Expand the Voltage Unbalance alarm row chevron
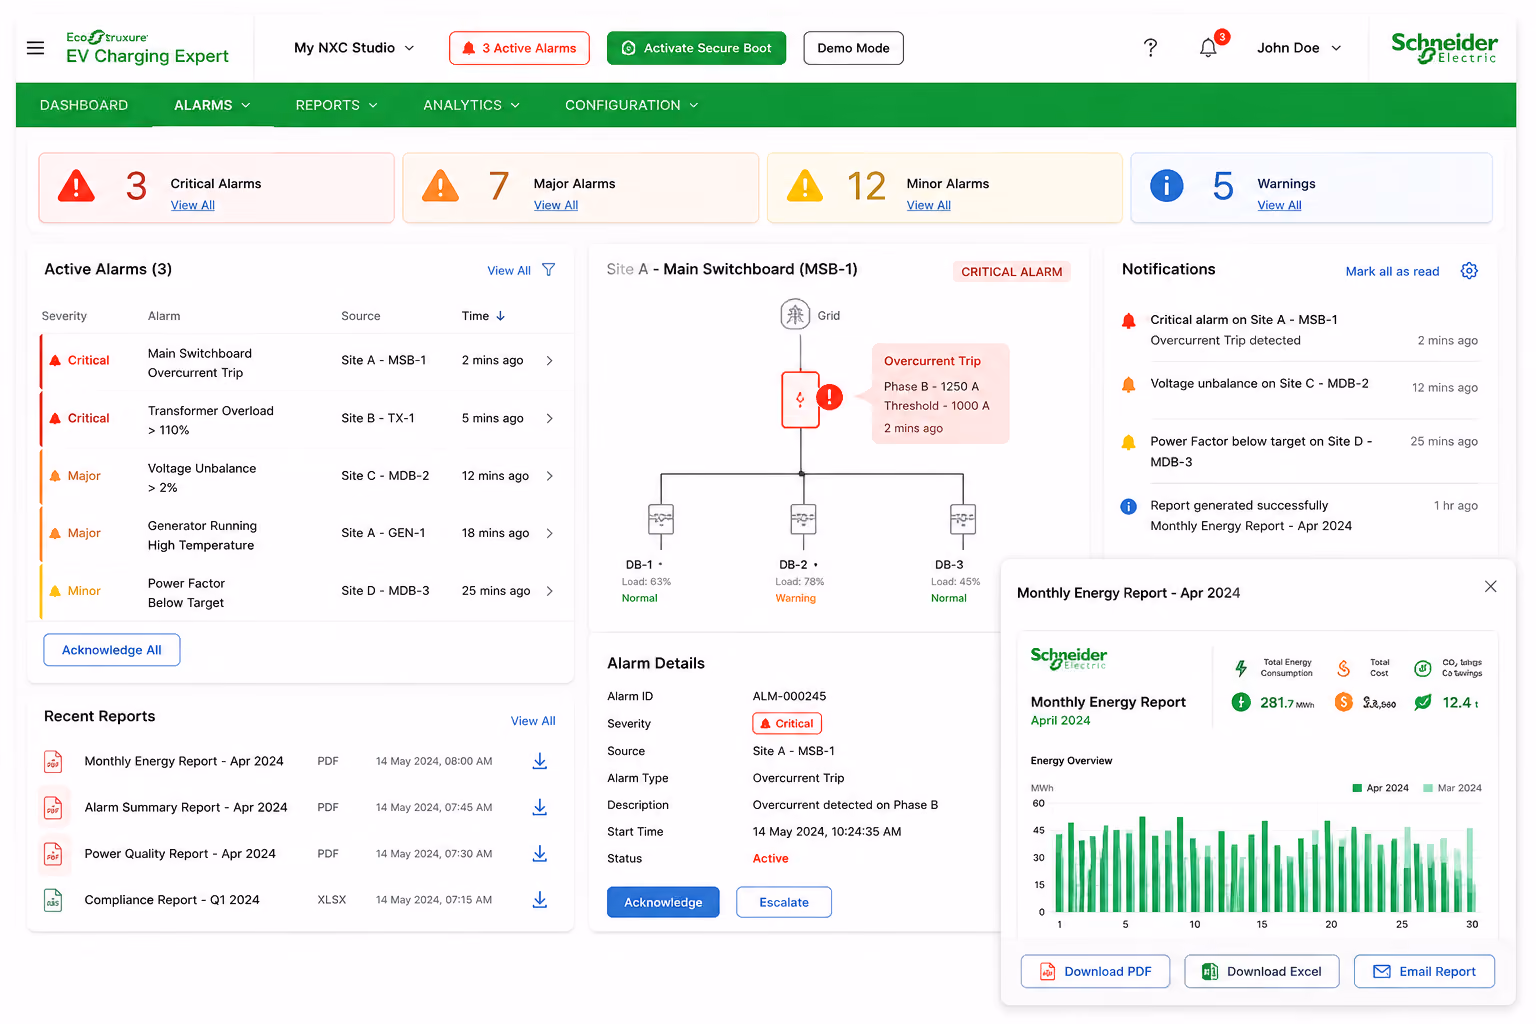The height and width of the screenshot is (1024, 1536). 549,476
